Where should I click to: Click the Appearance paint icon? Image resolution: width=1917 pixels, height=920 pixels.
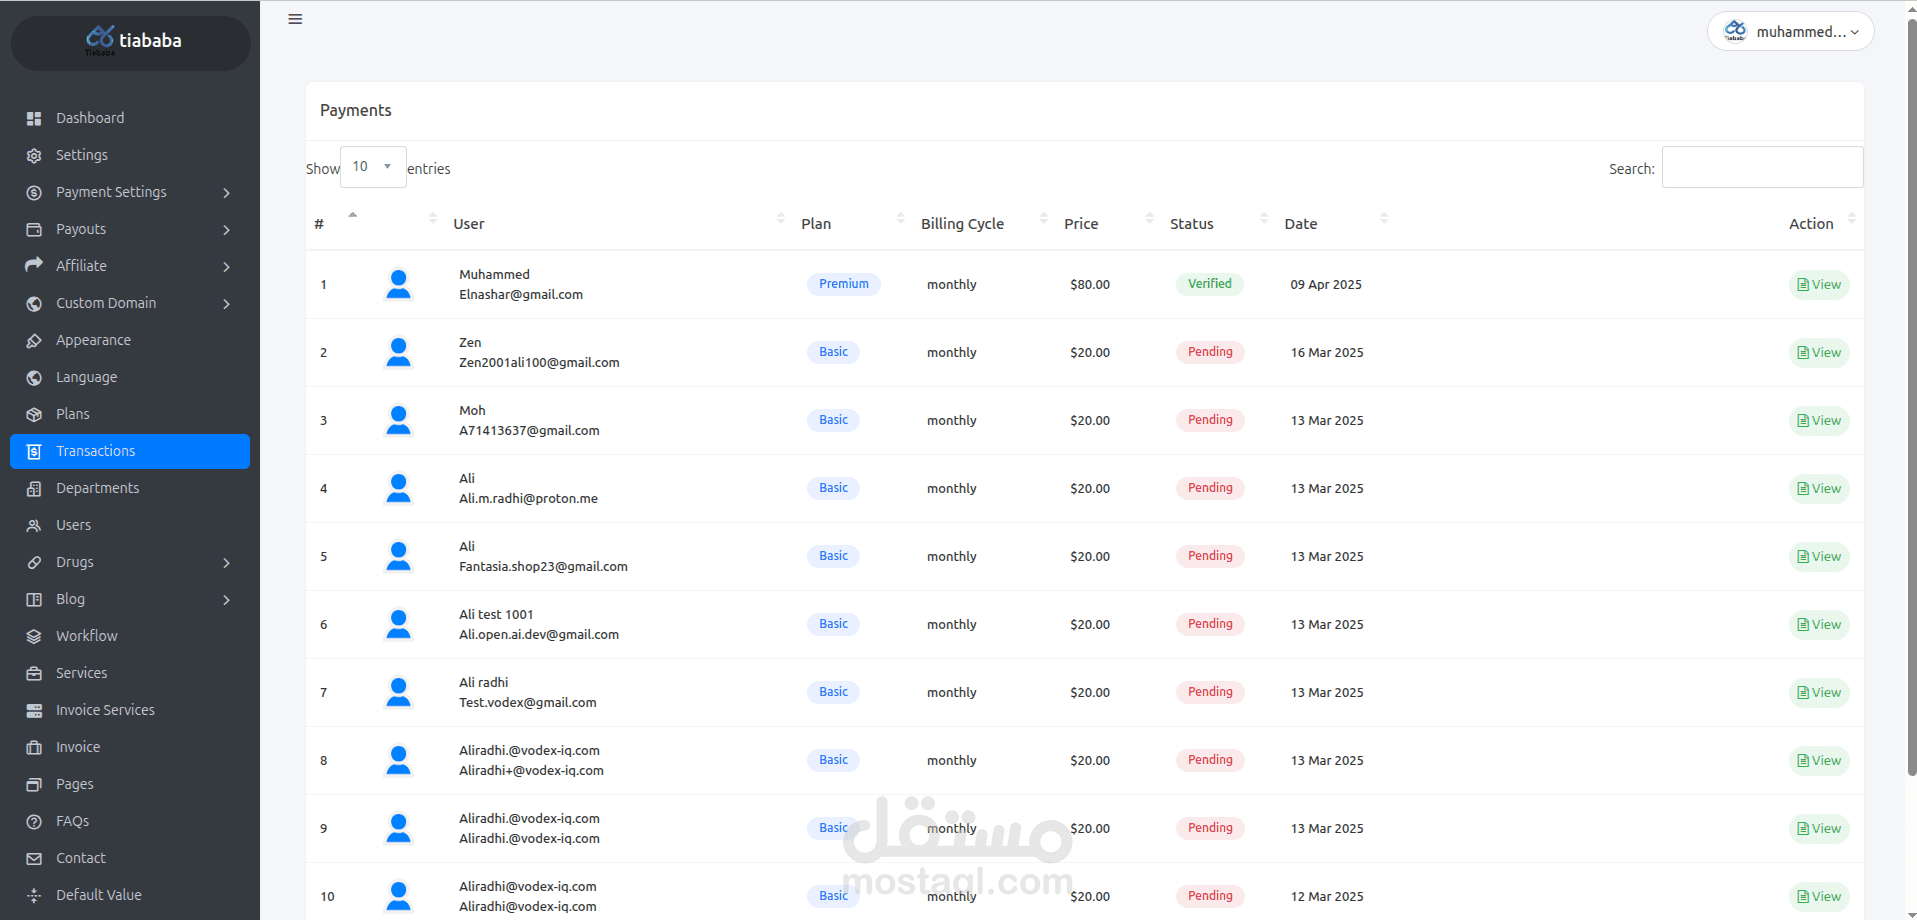(x=34, y=341)
